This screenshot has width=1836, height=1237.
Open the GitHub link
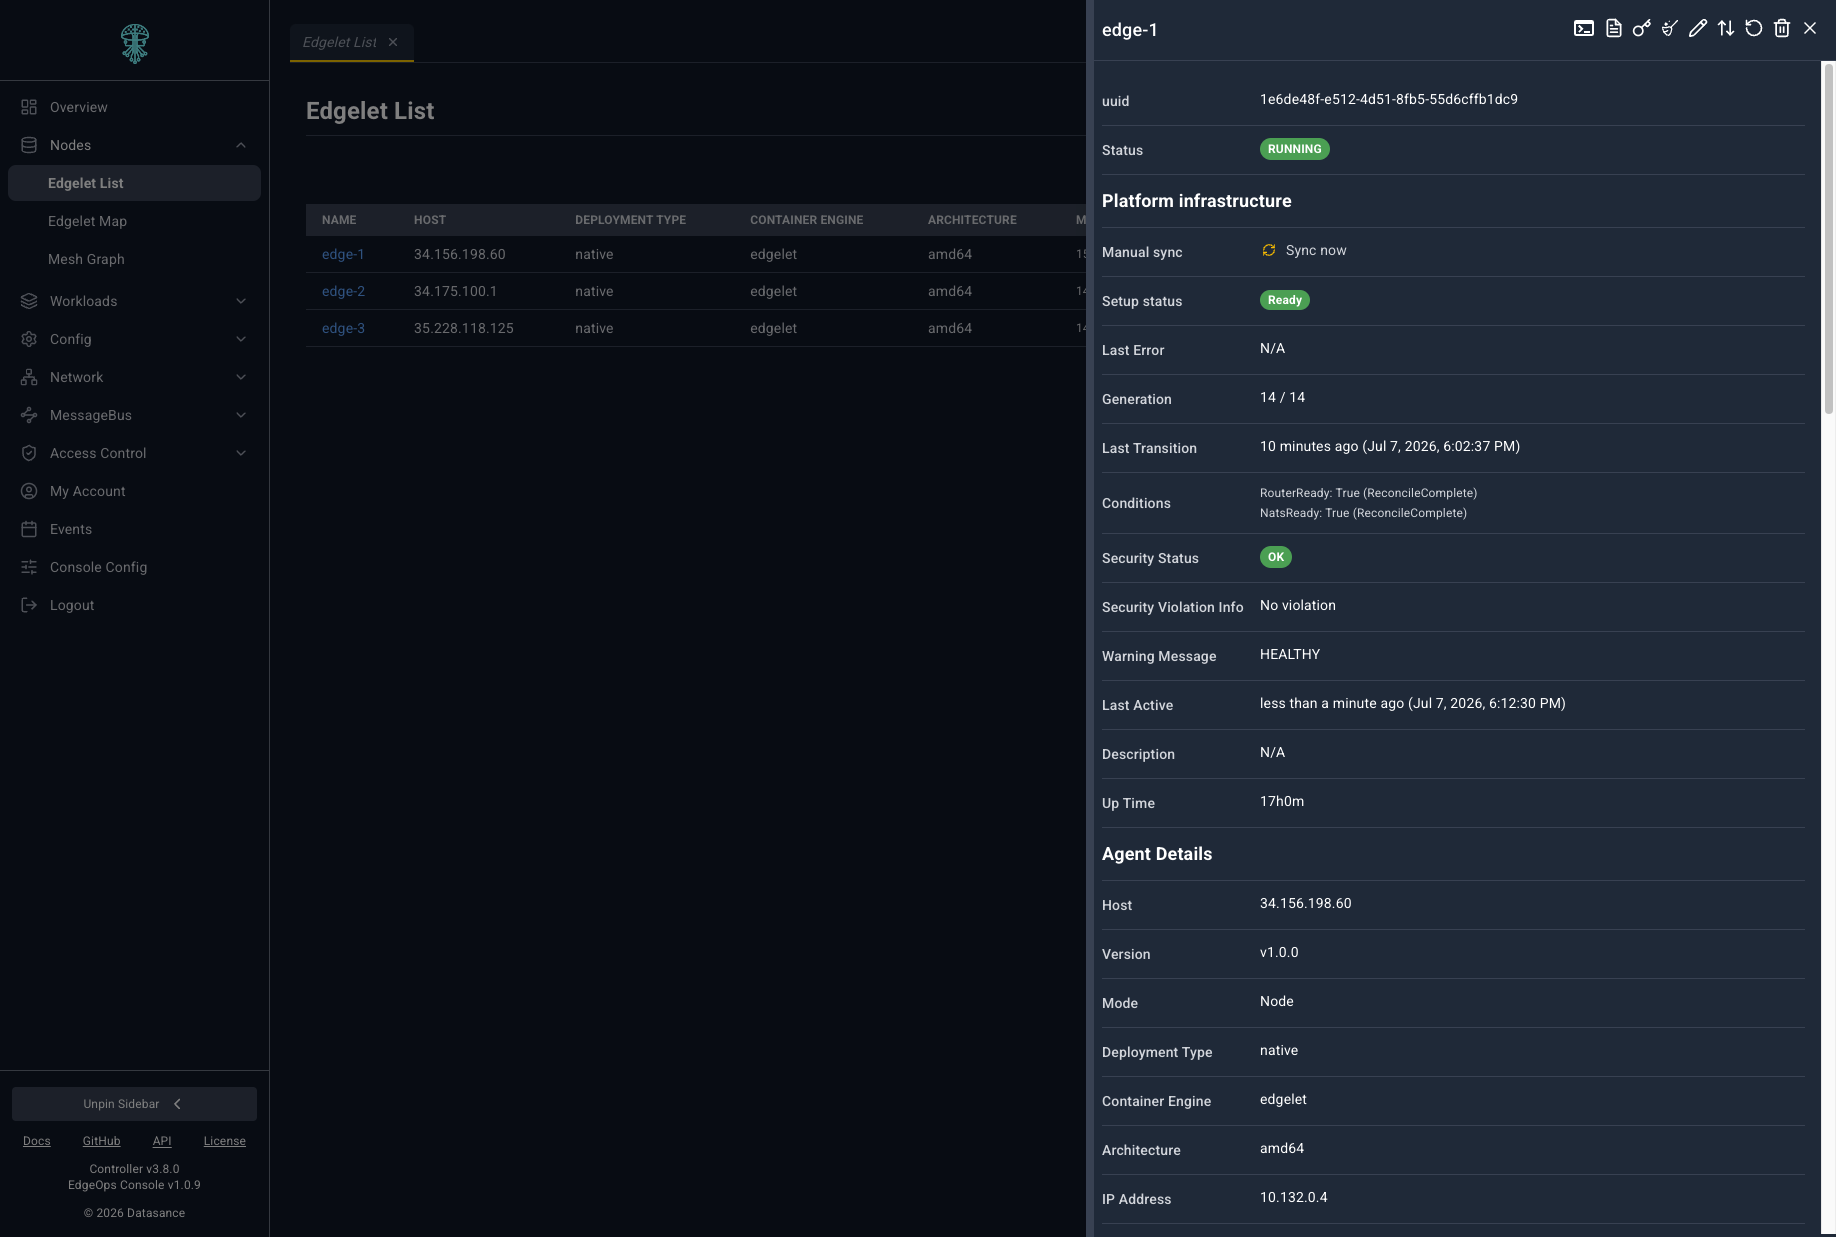(101, 1141)
